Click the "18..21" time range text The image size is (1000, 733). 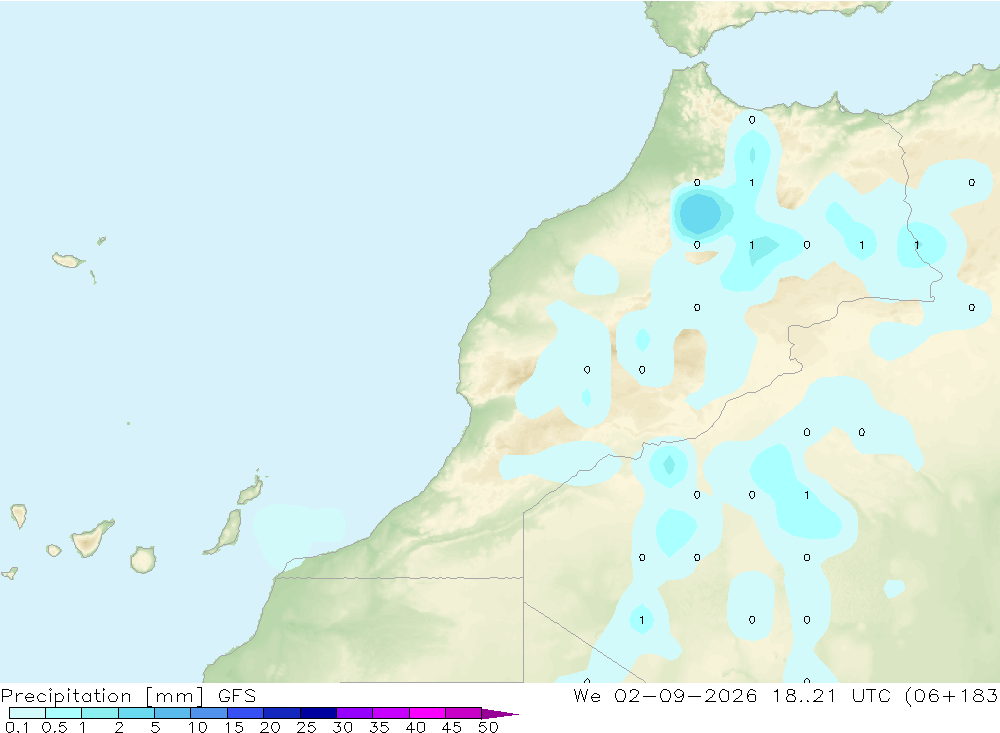coord(804,695)
